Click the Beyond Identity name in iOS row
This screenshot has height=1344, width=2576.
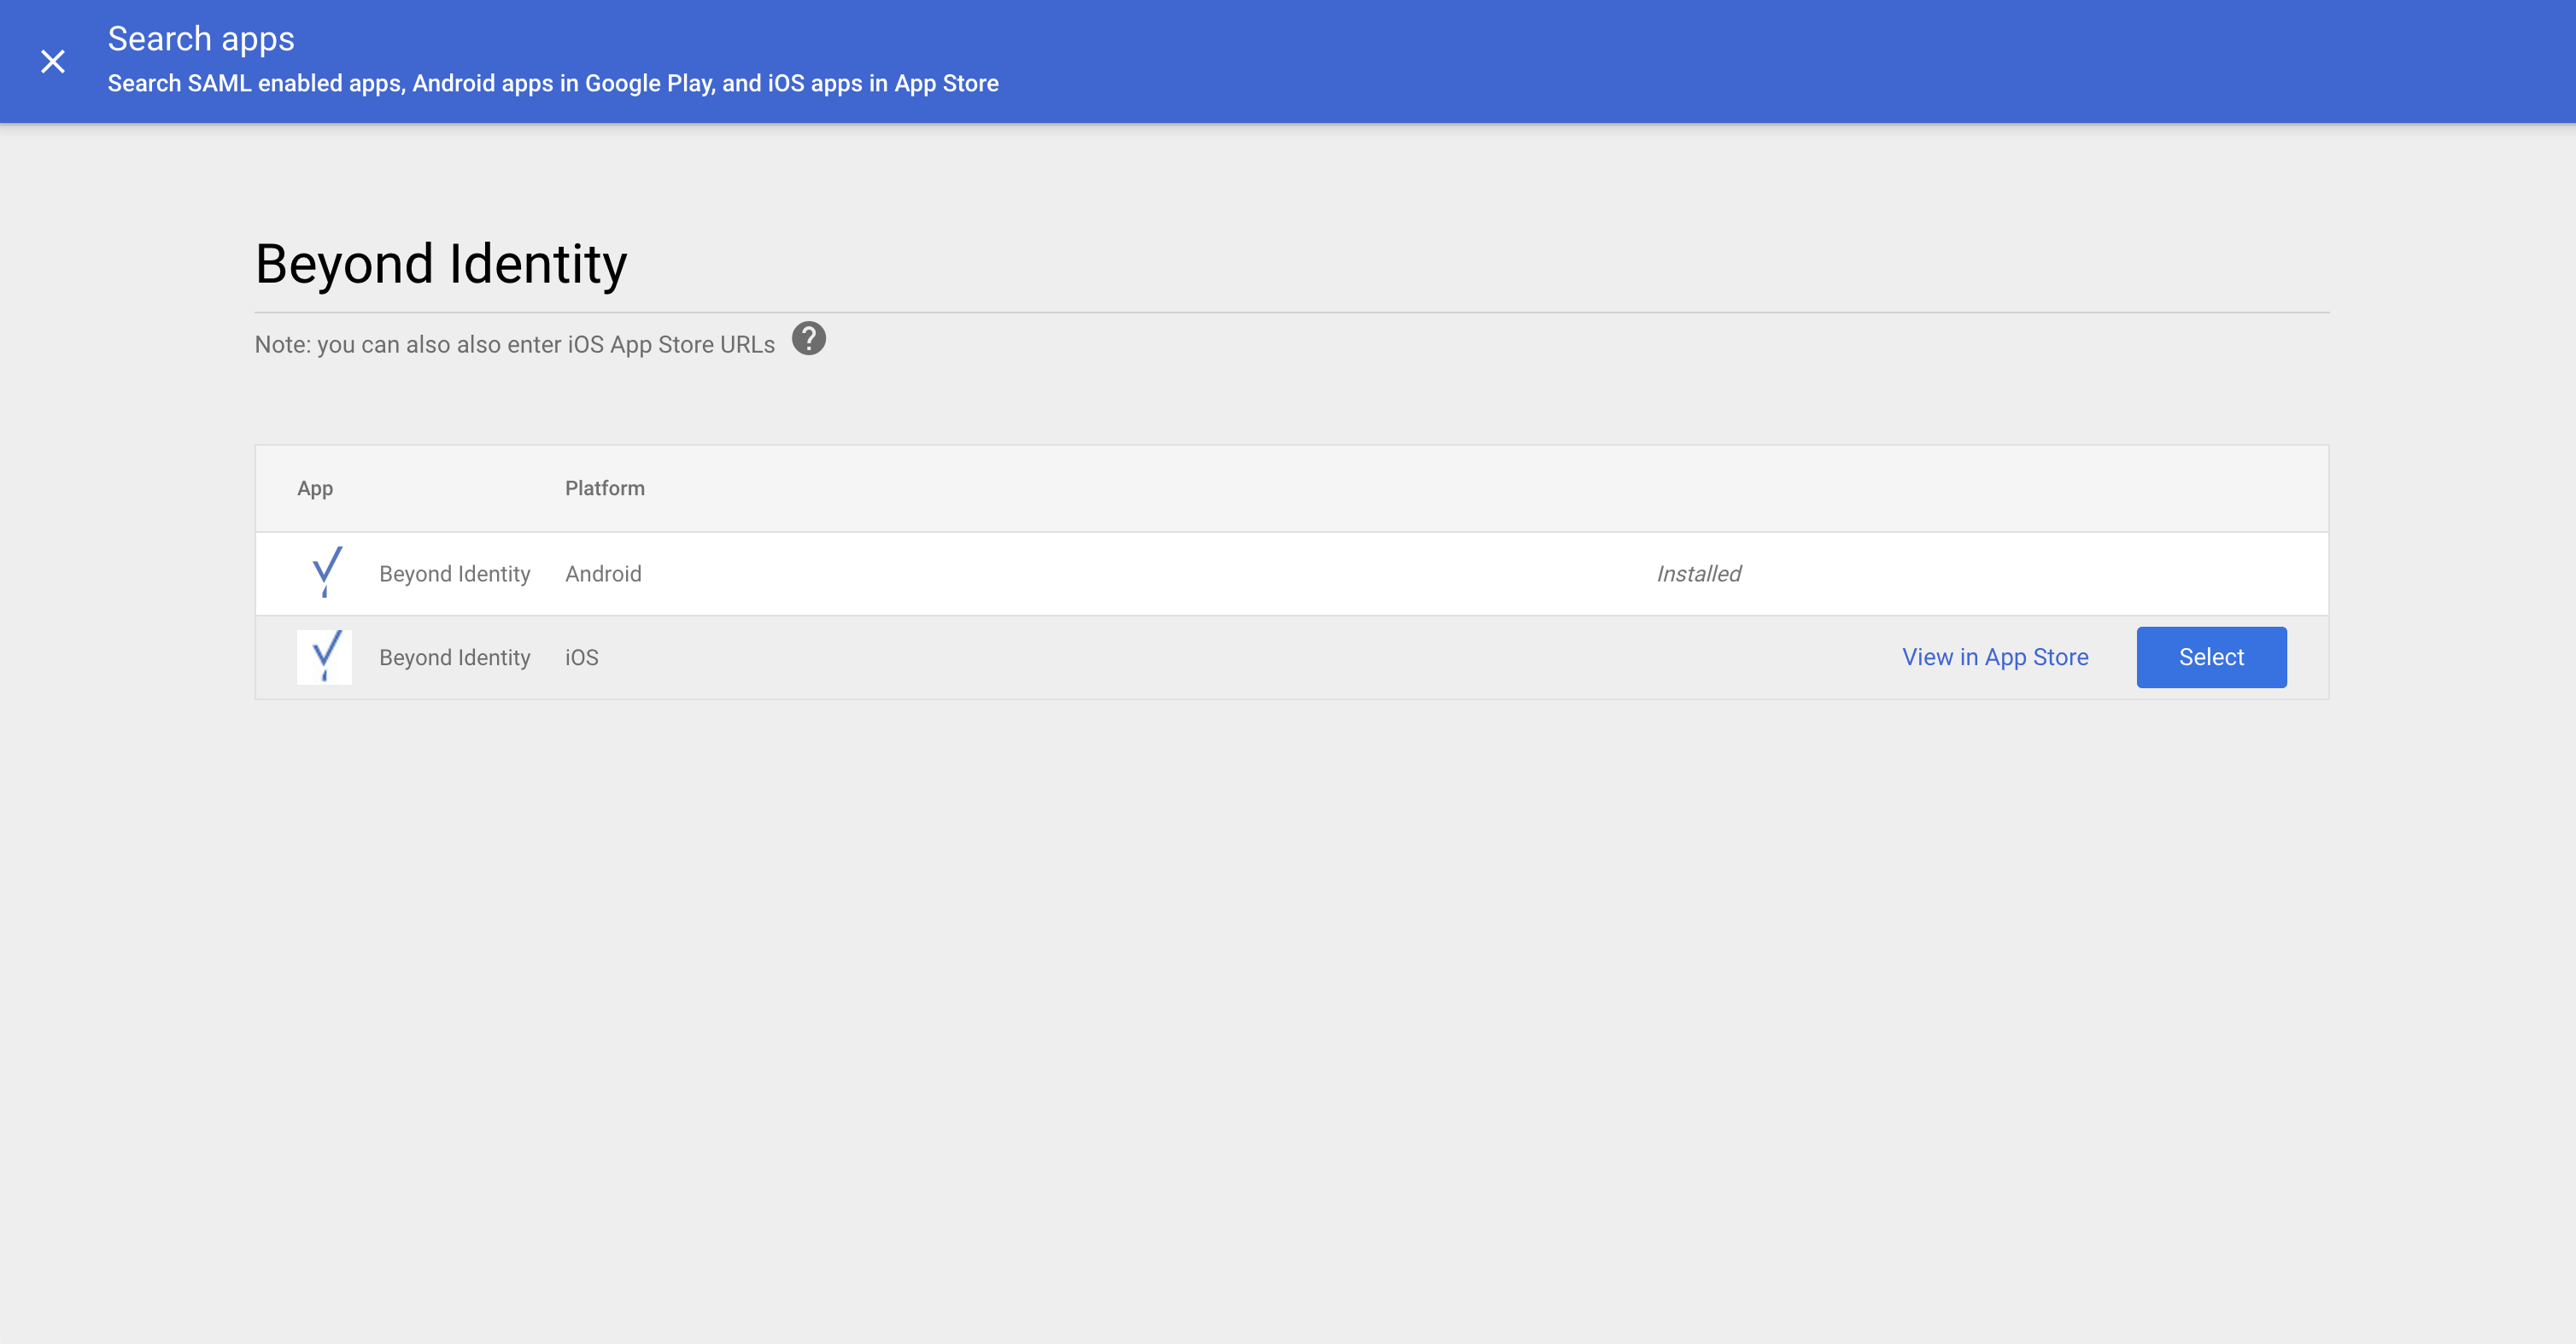pos(454,658)
